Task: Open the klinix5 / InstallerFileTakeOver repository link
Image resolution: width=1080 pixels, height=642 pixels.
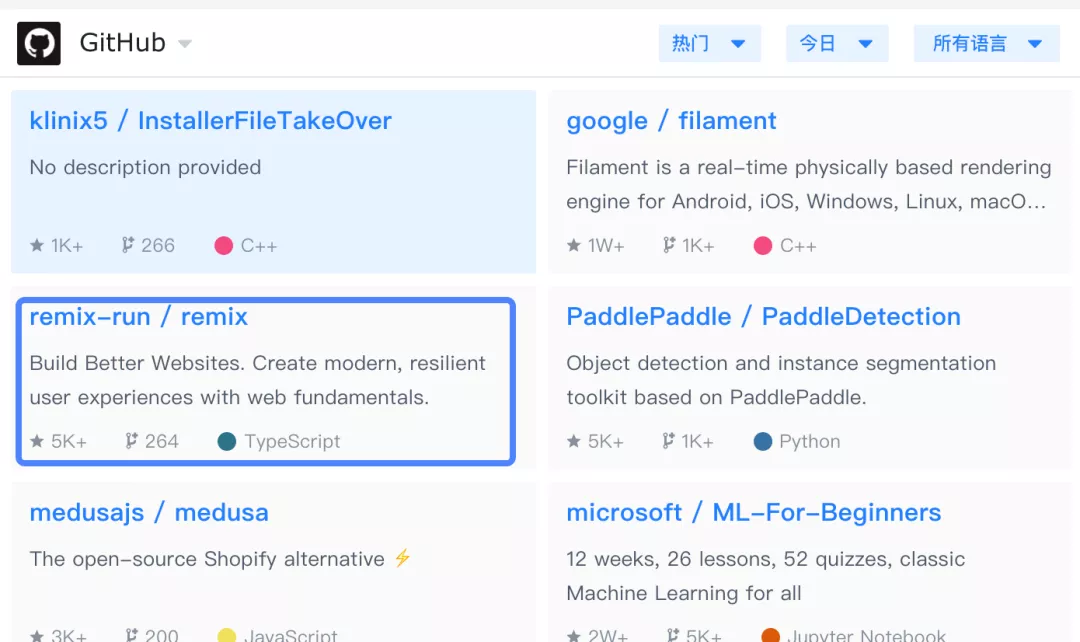Action: point(211,121)
